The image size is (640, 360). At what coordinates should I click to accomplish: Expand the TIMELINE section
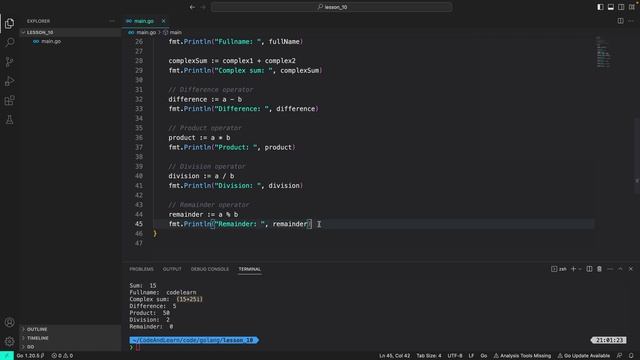[x=71, y=338]
